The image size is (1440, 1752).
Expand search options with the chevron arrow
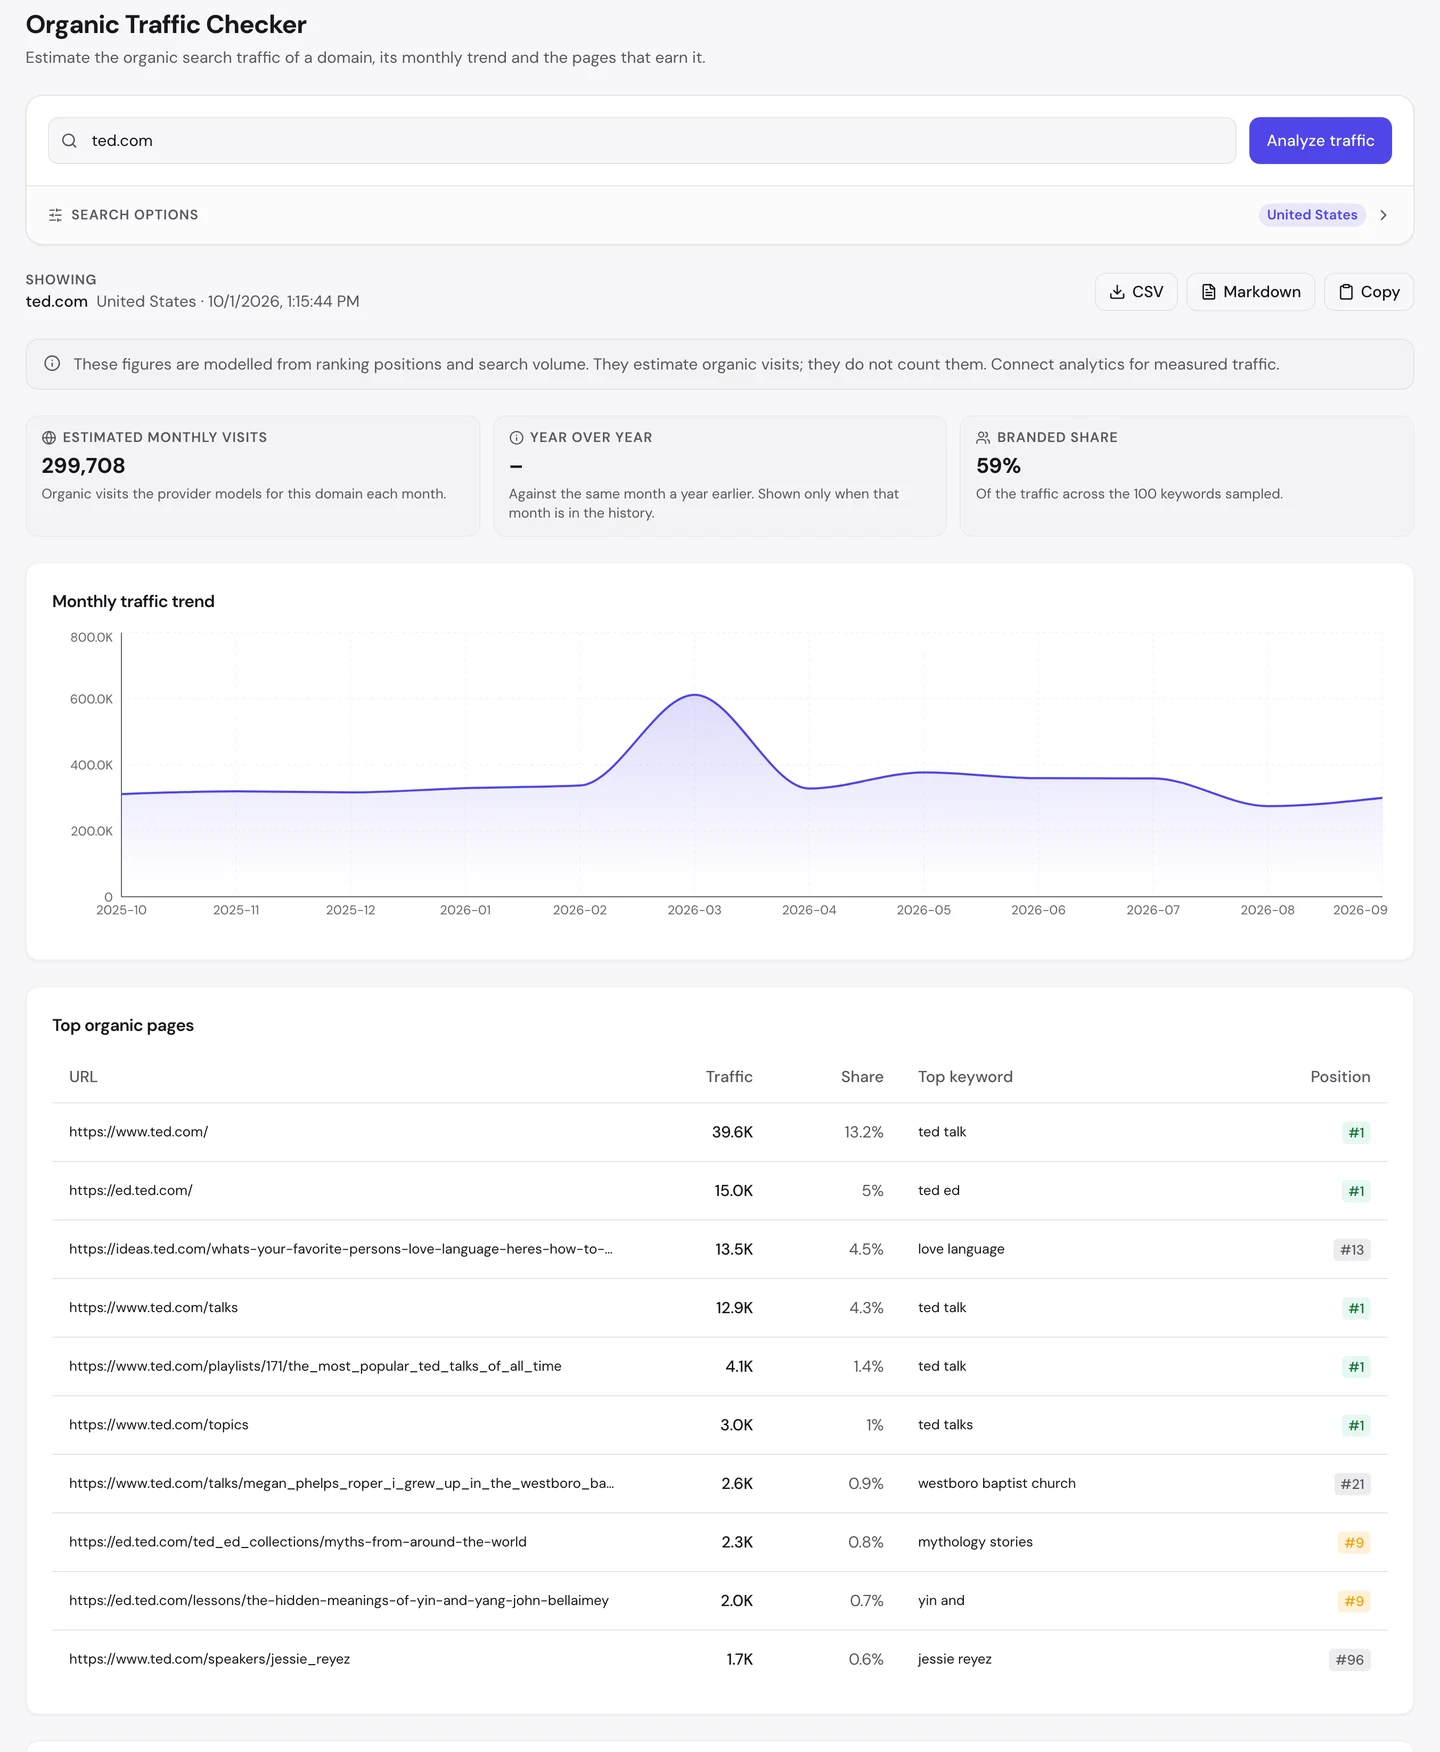[1383, 215]
